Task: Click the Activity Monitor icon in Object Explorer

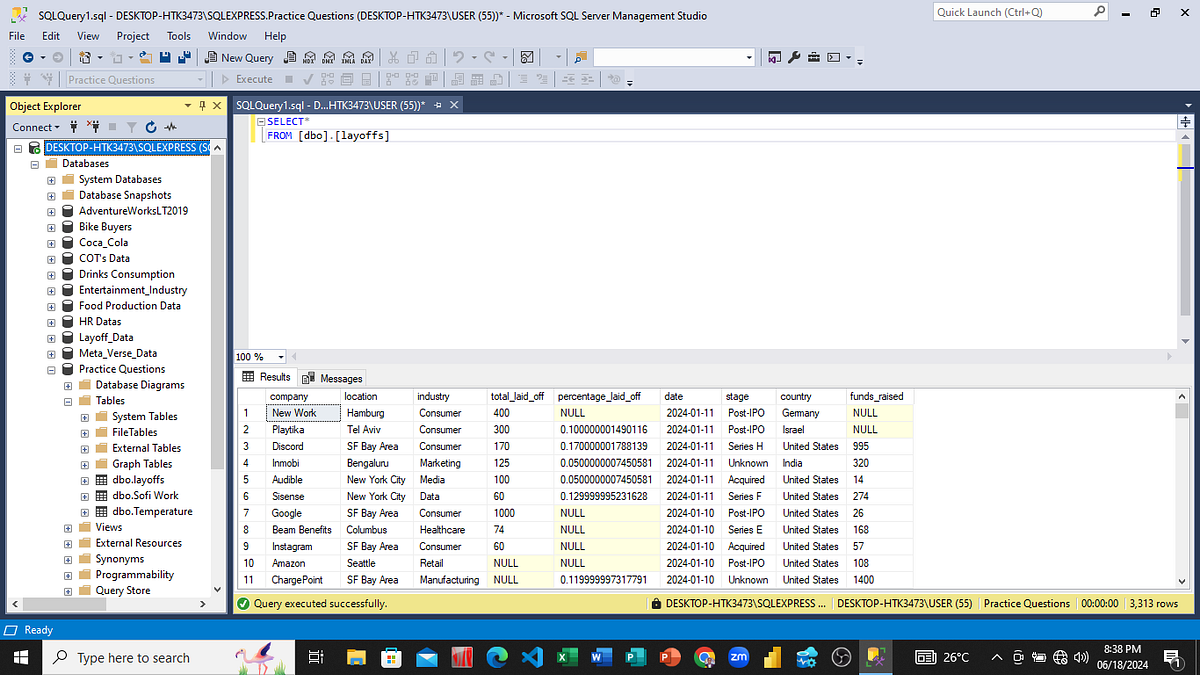Action: (x=171, y=127)
